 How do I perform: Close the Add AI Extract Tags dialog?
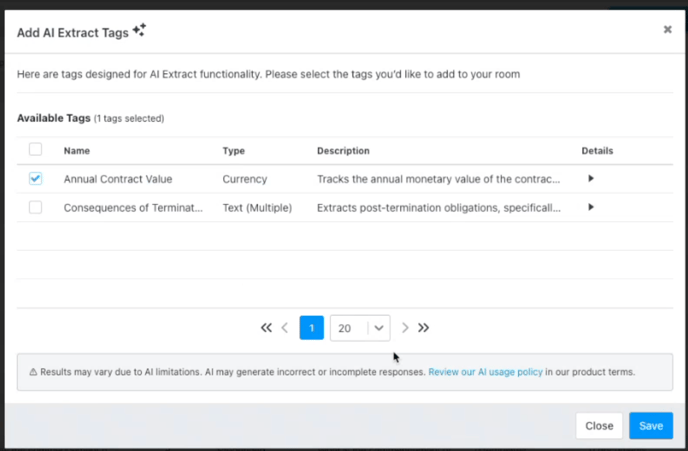(x=667, y=30)
